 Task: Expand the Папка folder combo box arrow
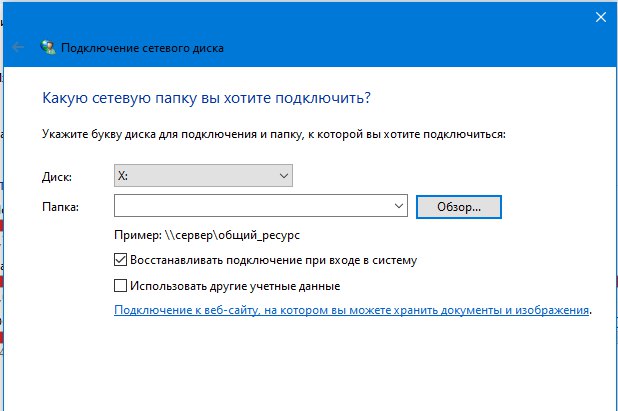point(399,206)
